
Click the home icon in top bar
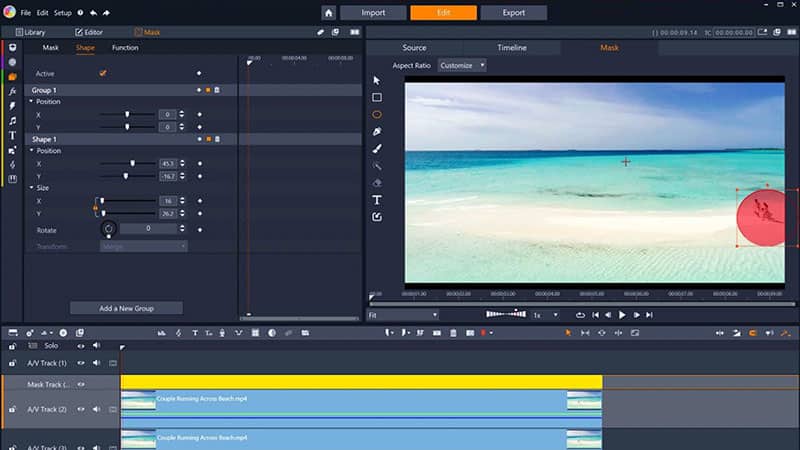[328, 13]
